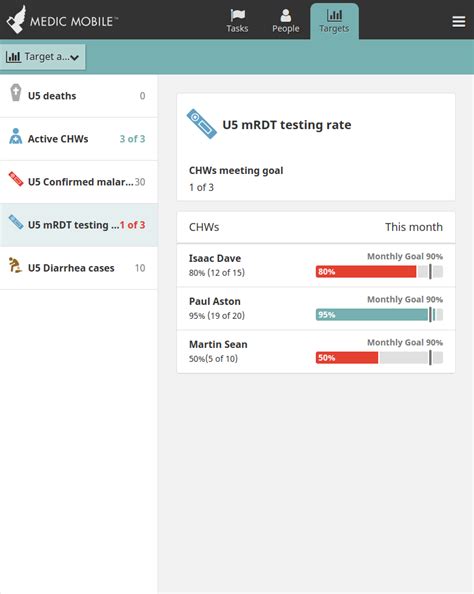Click Paul Aston's 95% progress bar
Screen dimensions: 474x594
[379, 315]
